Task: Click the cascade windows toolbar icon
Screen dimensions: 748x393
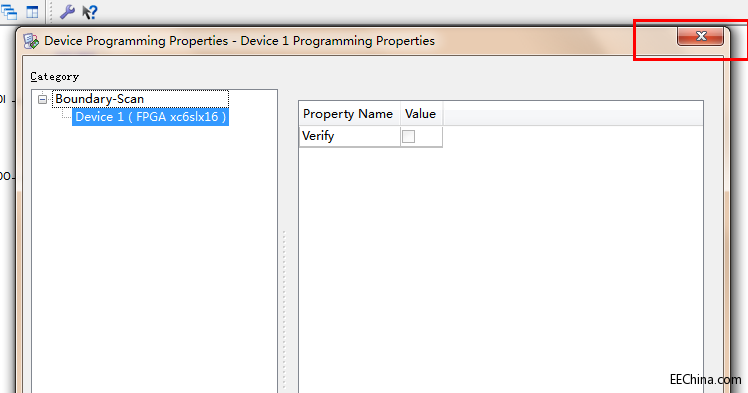Action: 9,12
